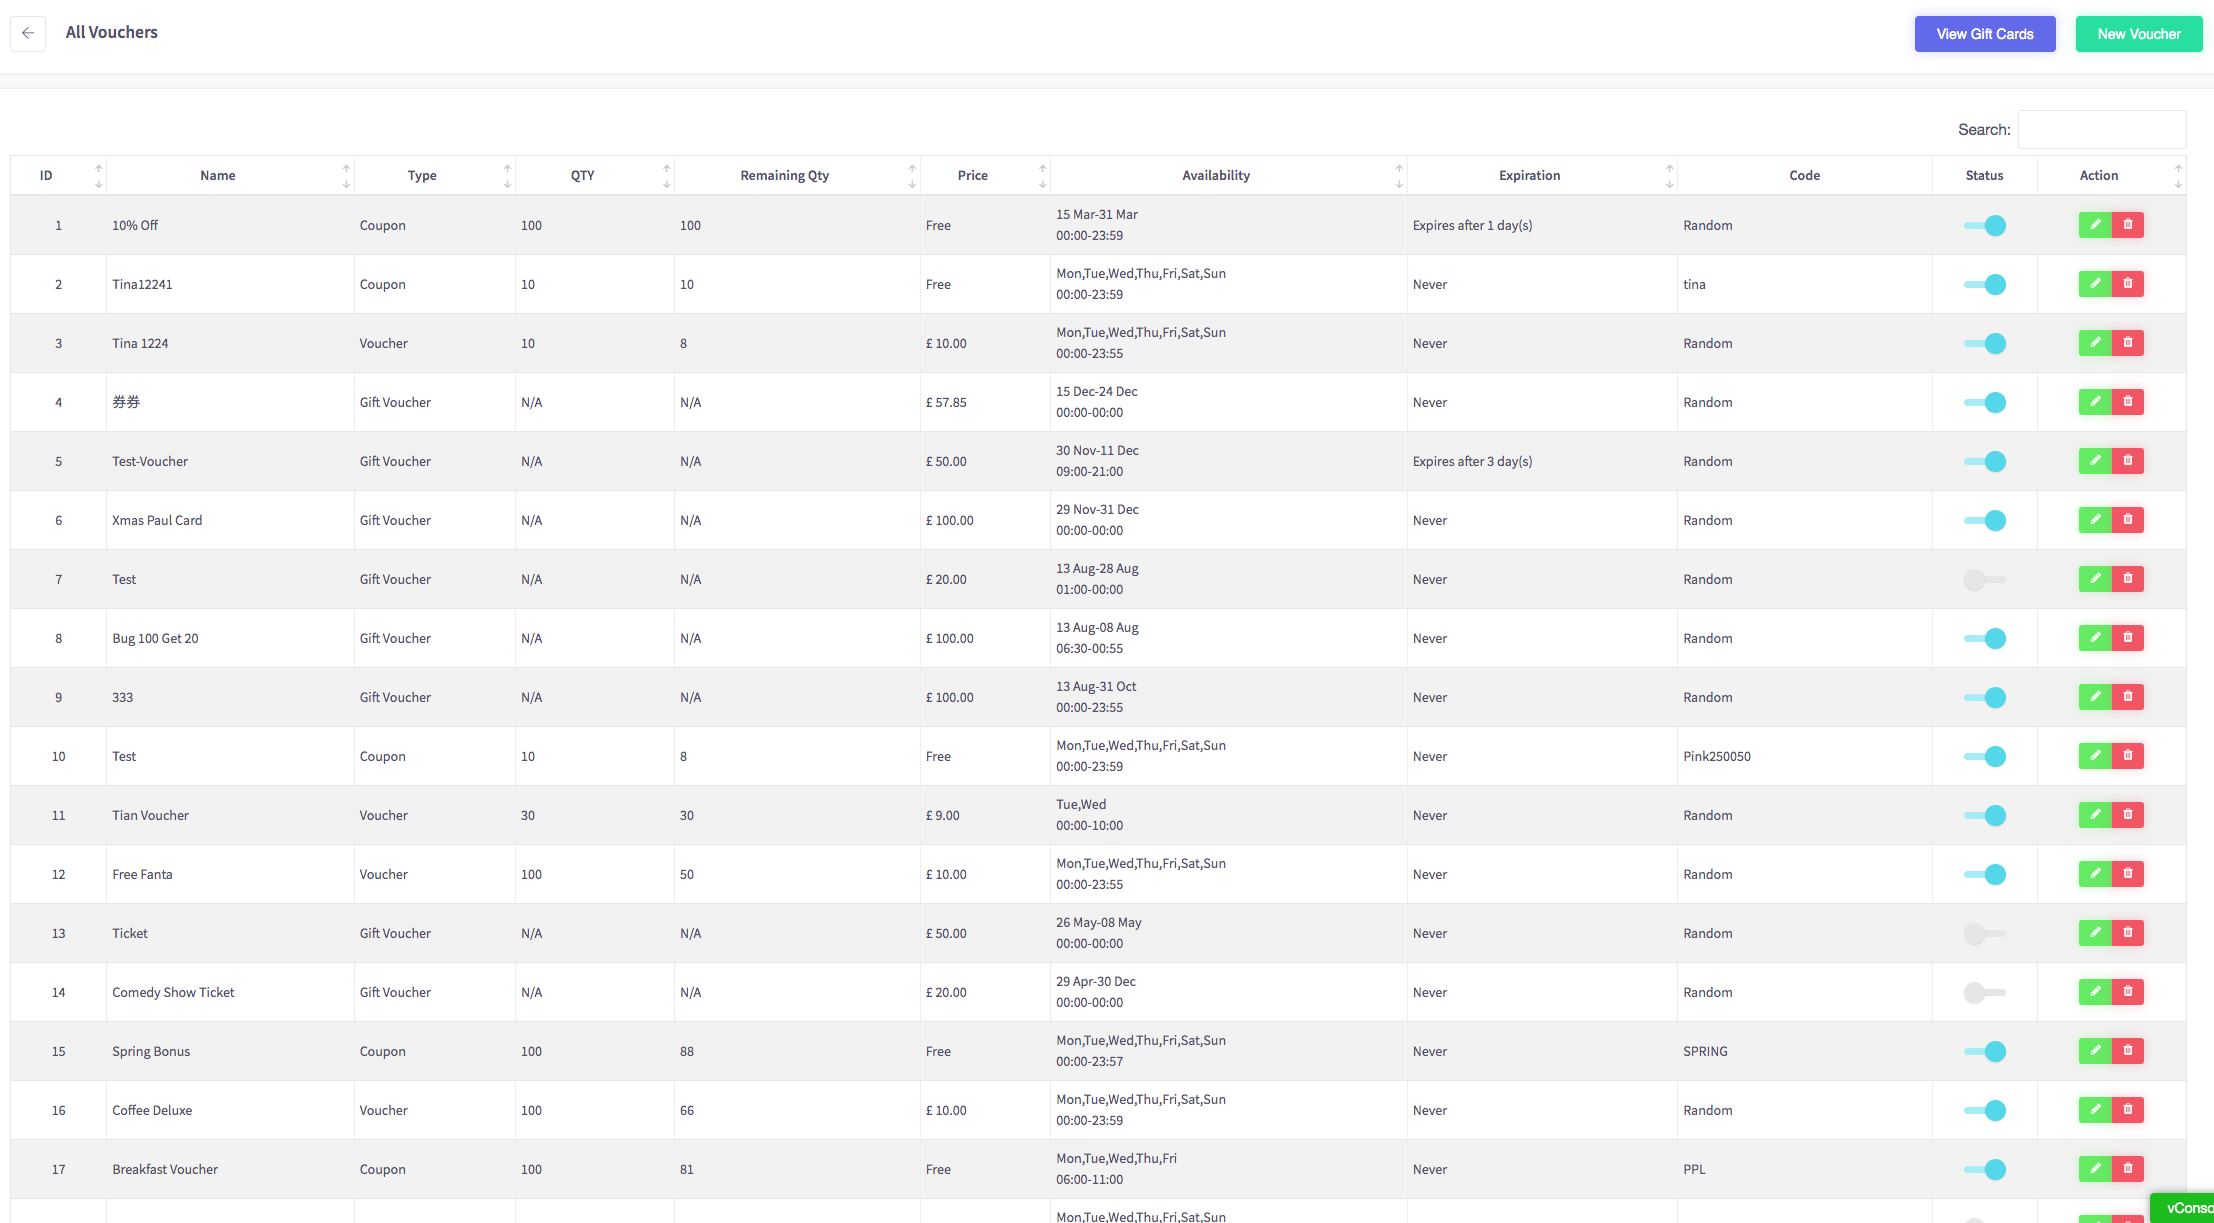Enable the ID 7 Test gift voucher
Screen dimensions: 2214x1223
point(1985,579)
